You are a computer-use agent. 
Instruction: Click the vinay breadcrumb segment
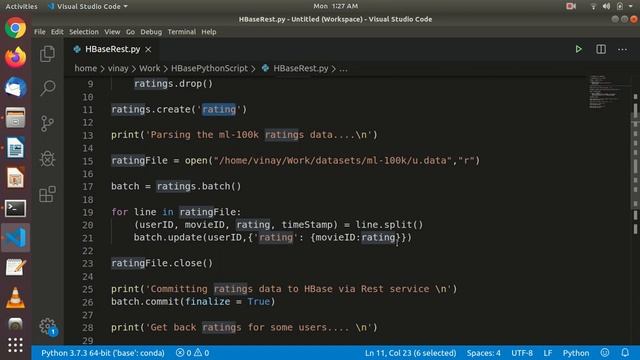(118, 69)
